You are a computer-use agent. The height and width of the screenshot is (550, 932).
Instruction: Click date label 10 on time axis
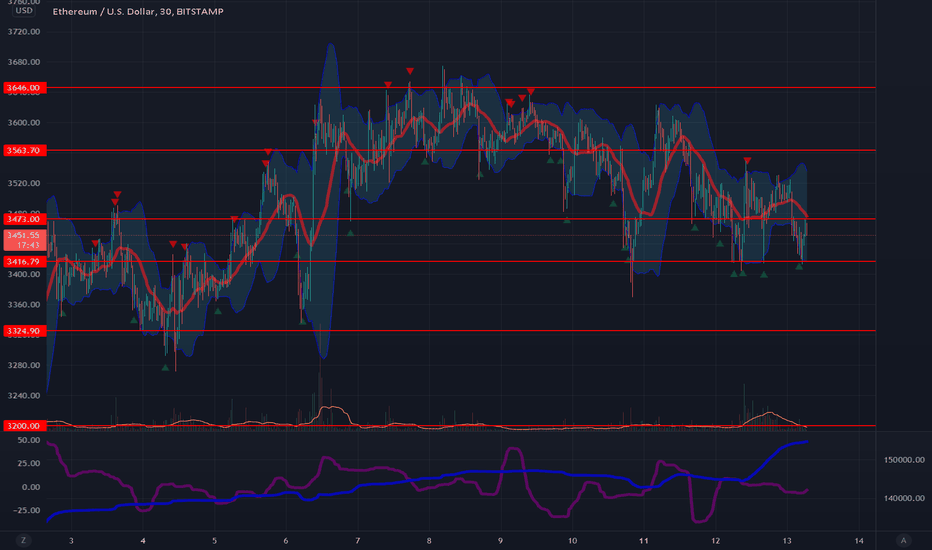(x=572, y=540)
